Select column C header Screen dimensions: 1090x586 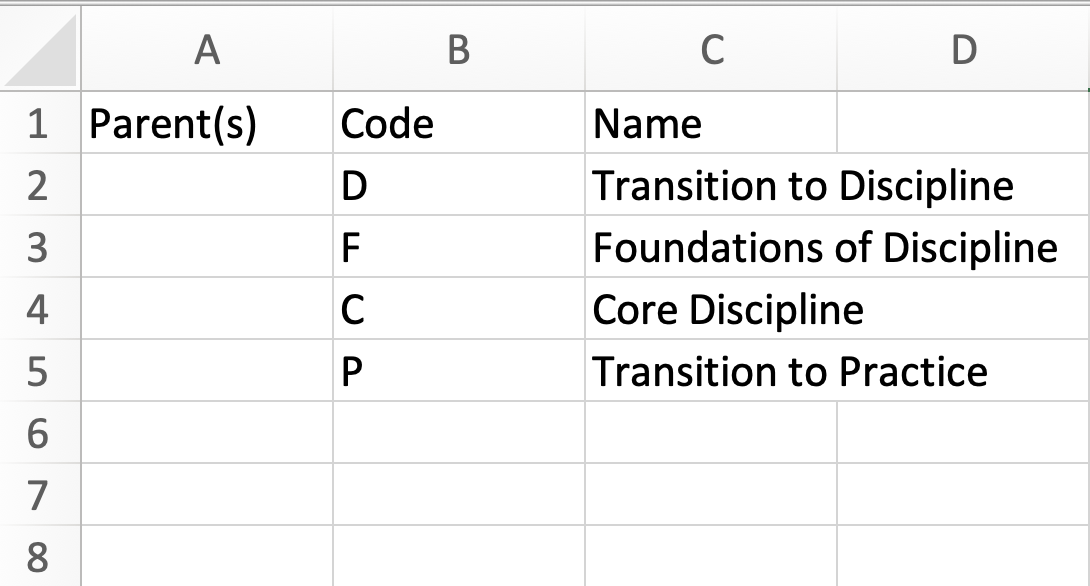pyautogui.click(x=711, y=50)
